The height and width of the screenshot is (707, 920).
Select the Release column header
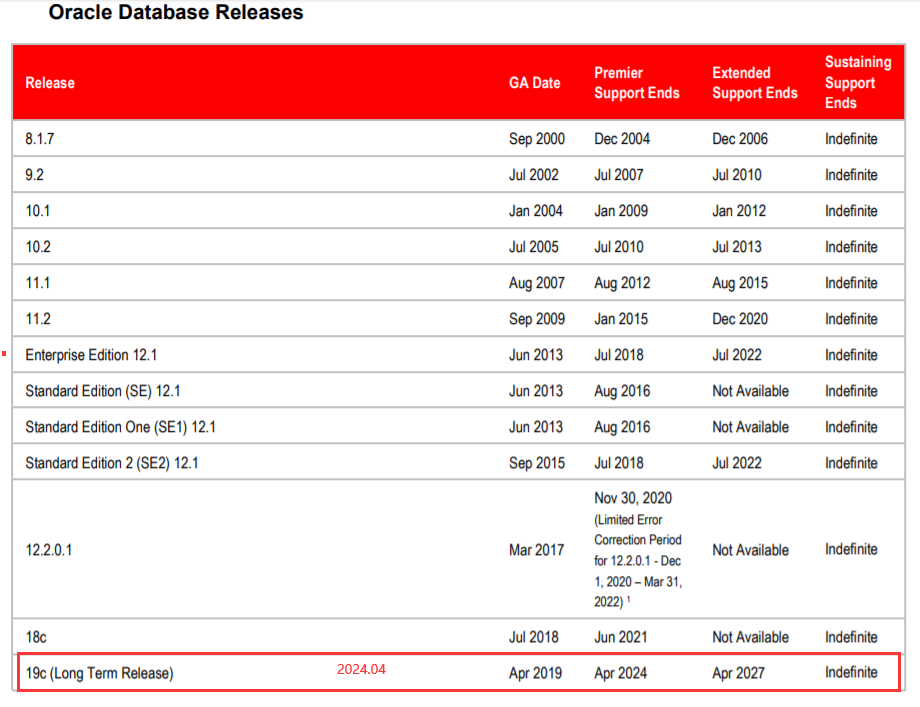click(x=50, y=83)
